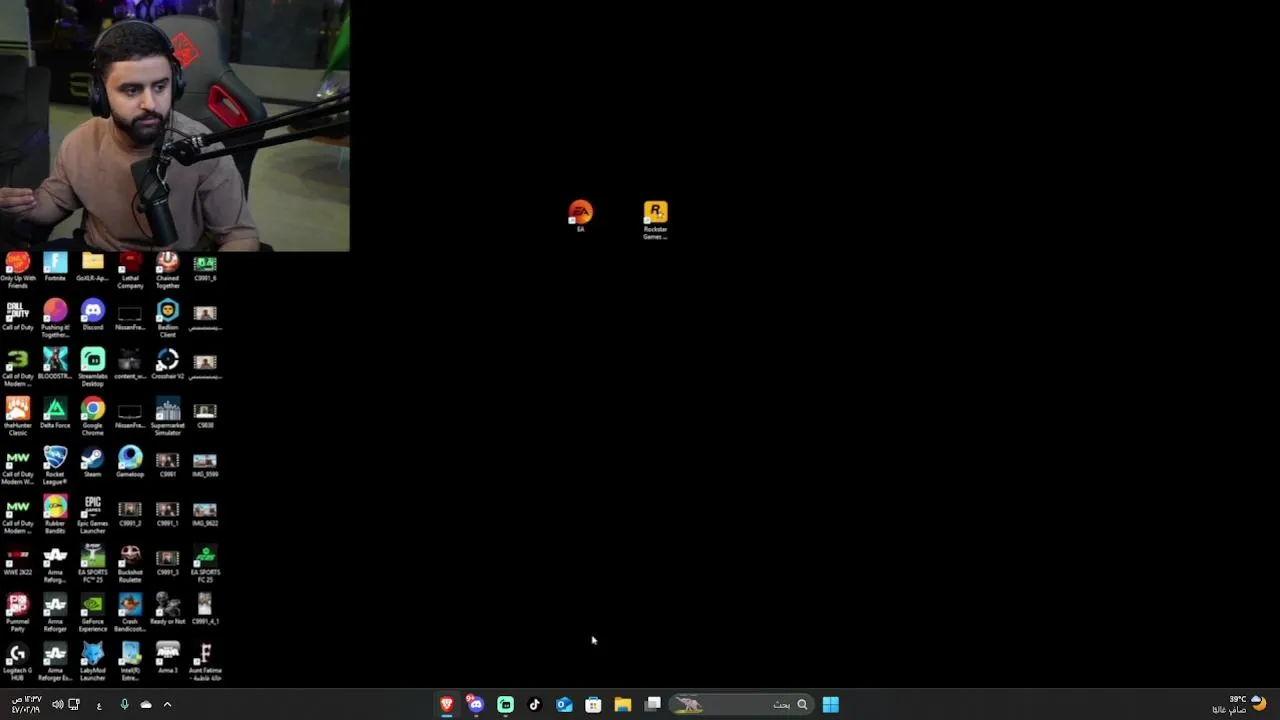Screen dimensions: 1280x720
Task: Select the Delta Force shortcut
Action: pyautogui.click(x=55, y=414)
